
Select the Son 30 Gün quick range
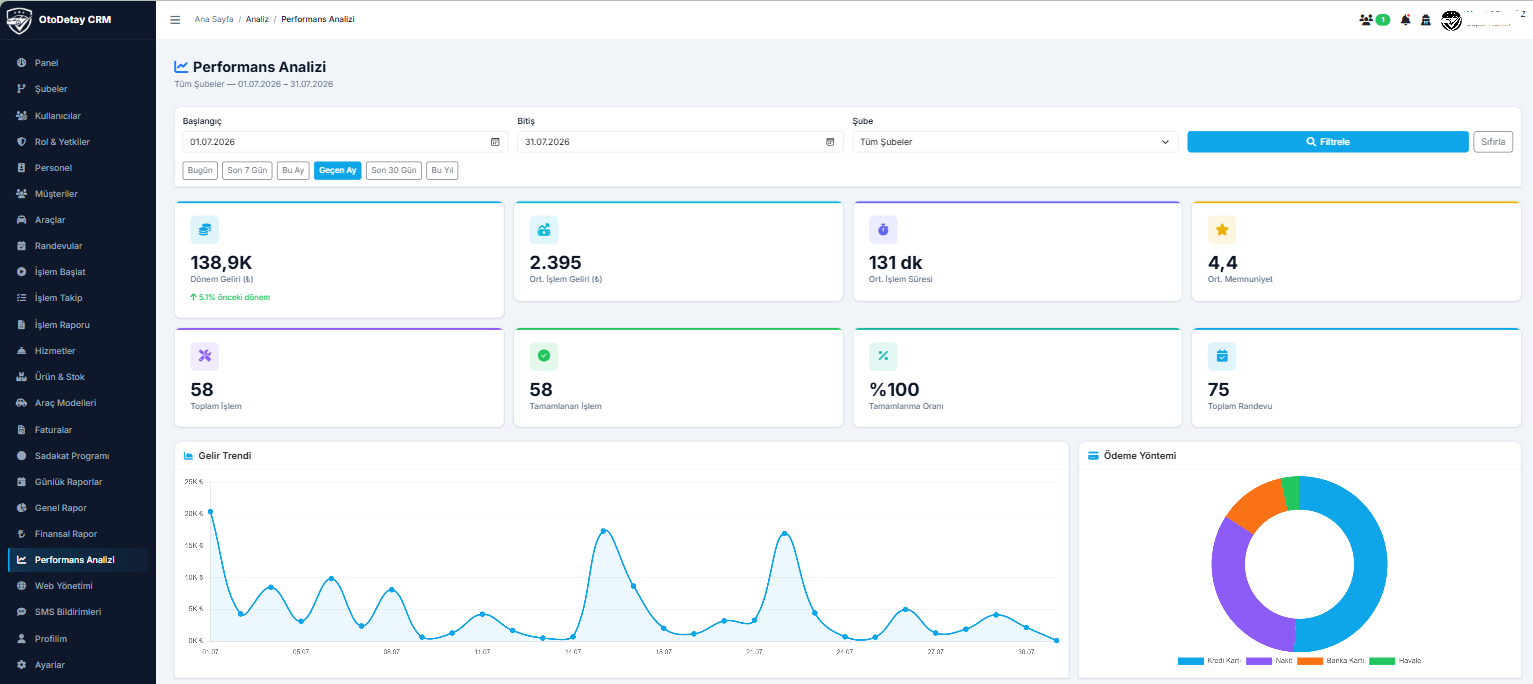pyautogui.click(x=394, y=170)
